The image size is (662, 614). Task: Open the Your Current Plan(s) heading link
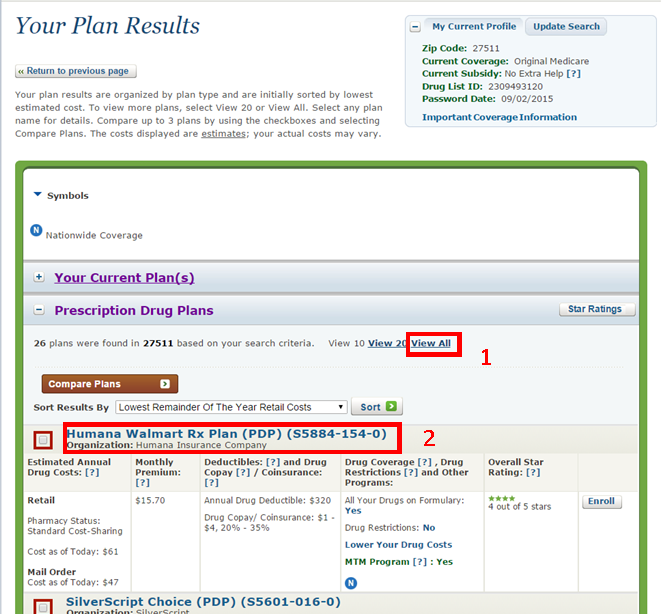(124, 278)
